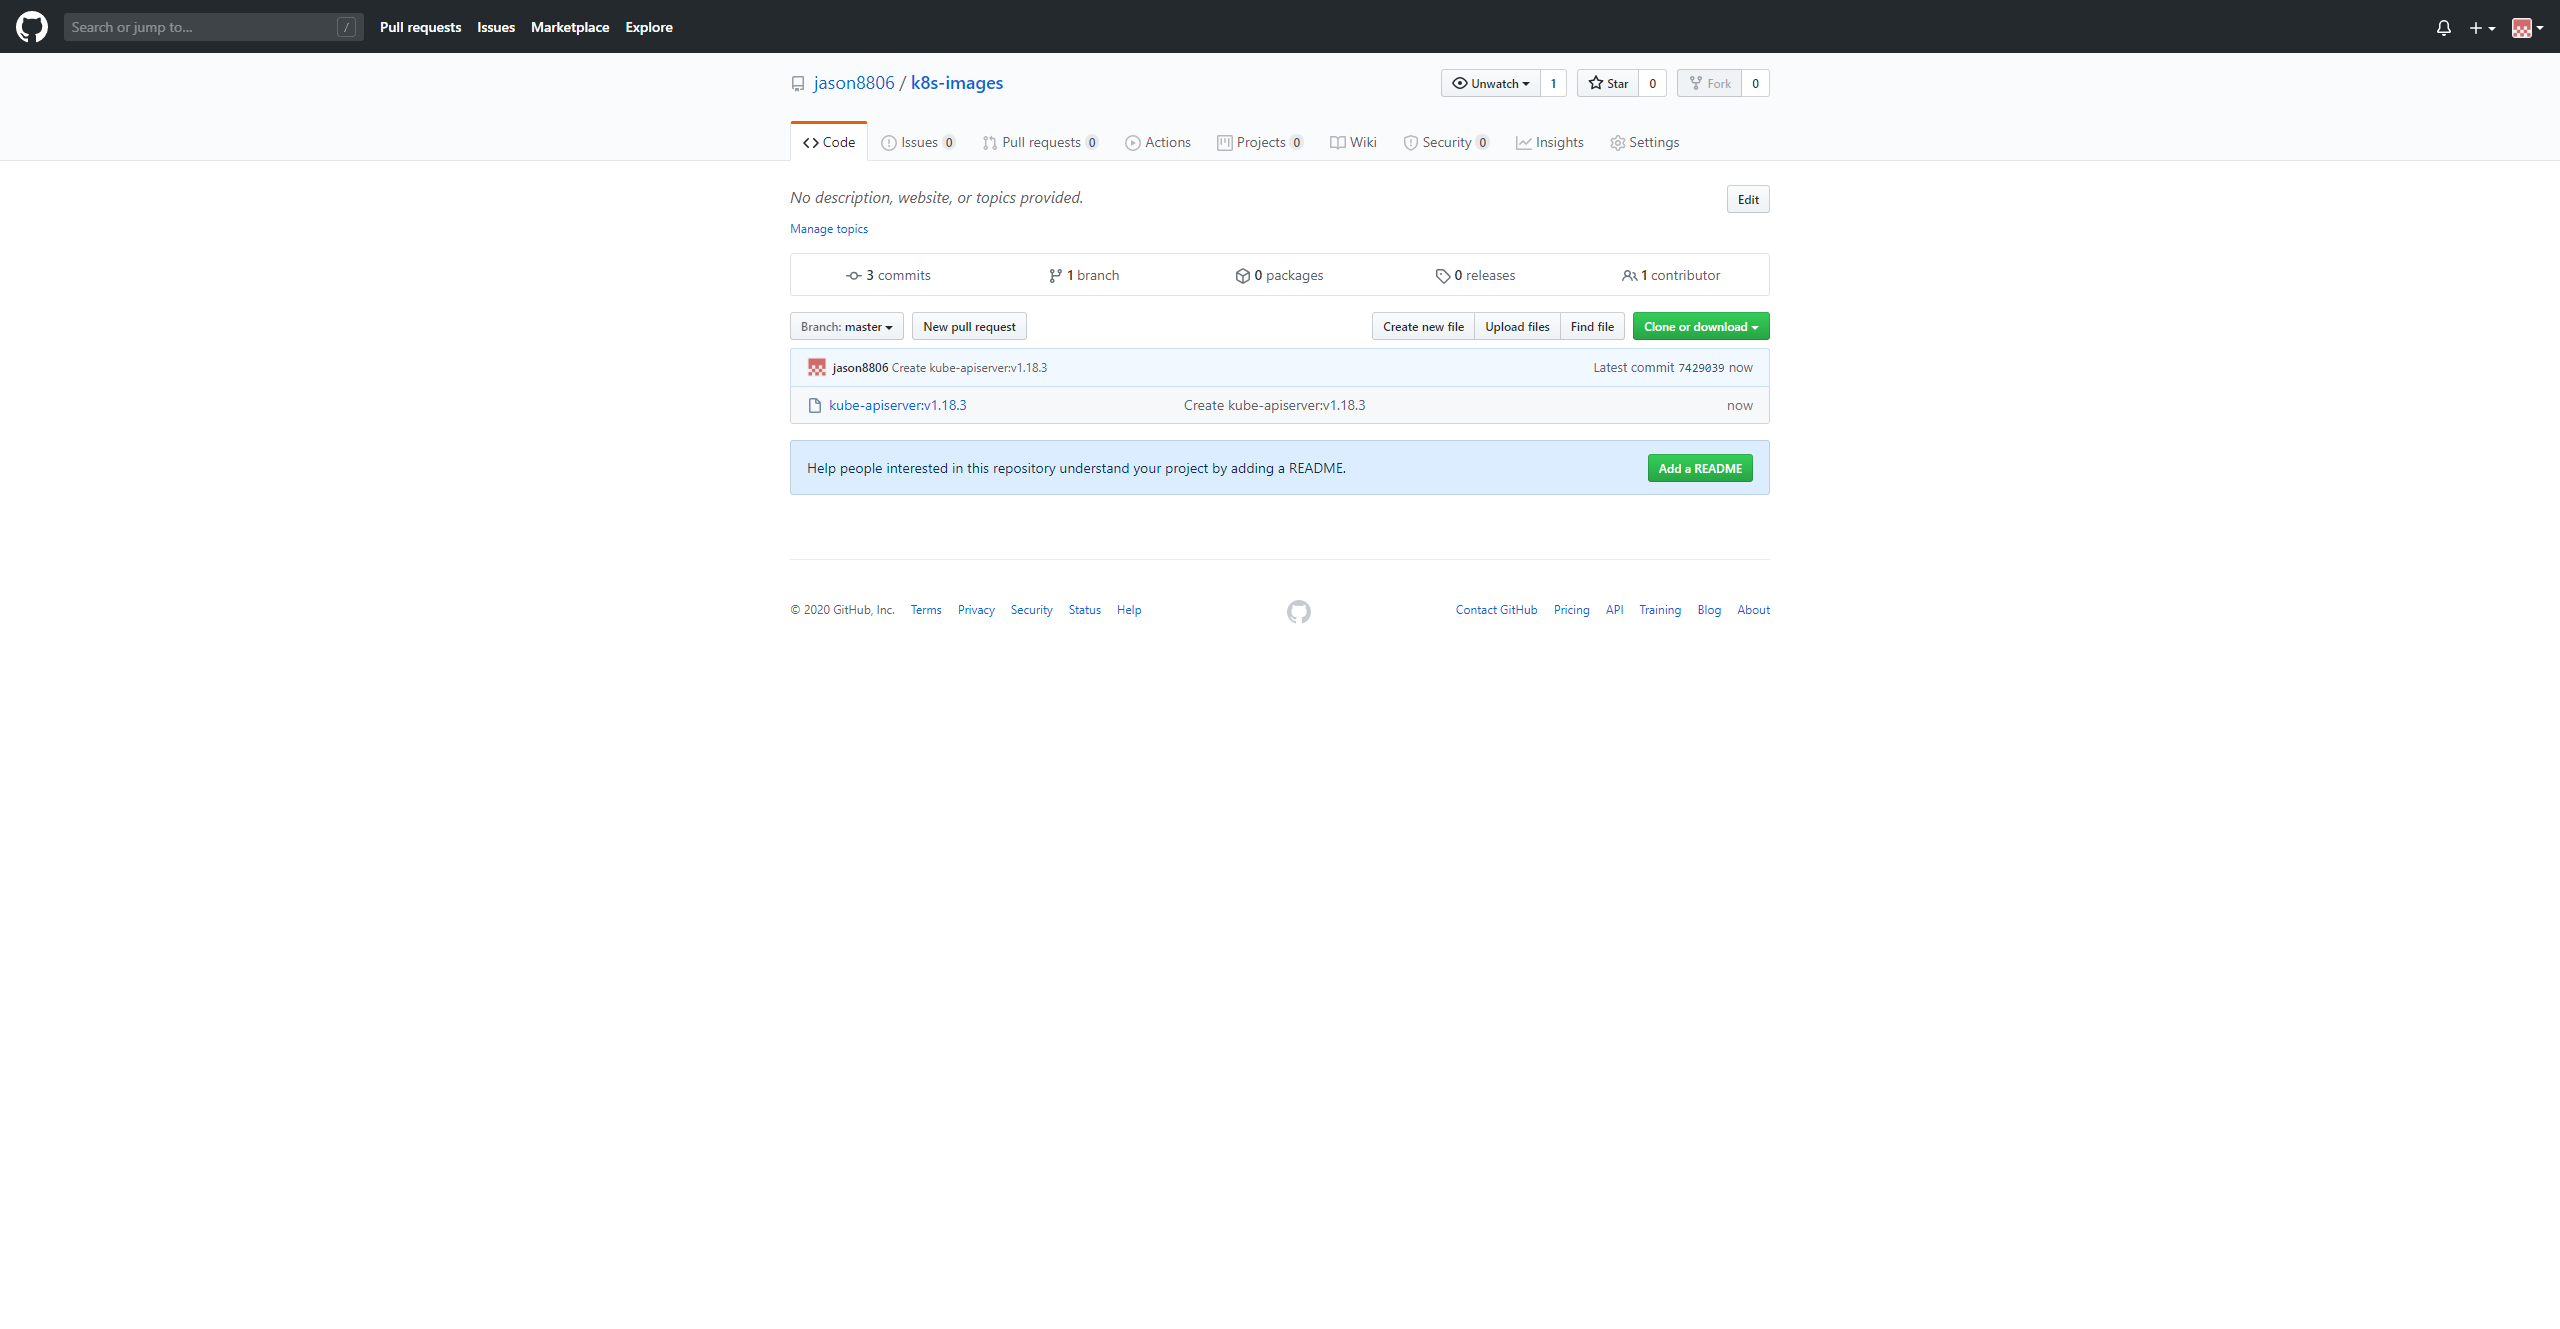View 0 packages
The image size is (2560, 1329).
1279,275
